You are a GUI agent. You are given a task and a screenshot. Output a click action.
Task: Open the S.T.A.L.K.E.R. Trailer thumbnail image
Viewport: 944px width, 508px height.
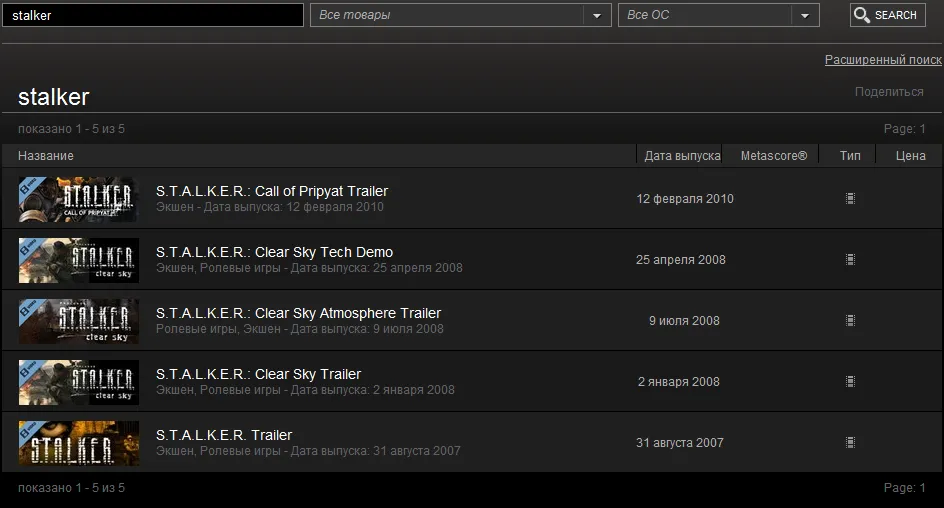point(79,443)
